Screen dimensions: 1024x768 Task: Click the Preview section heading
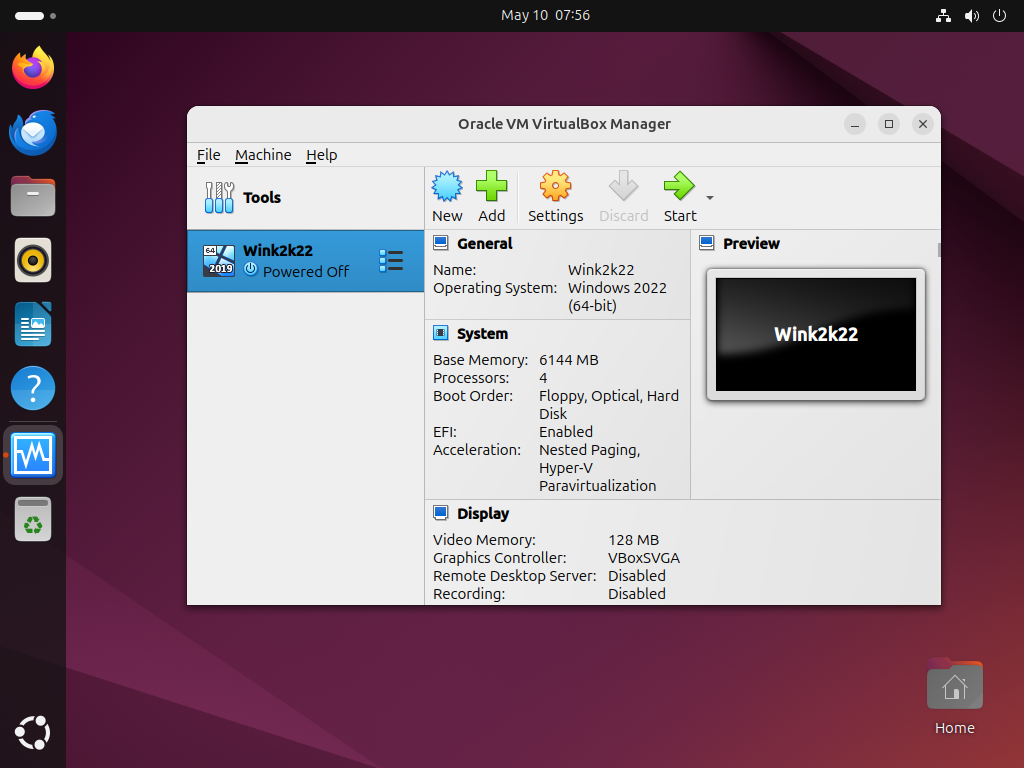pyautogui.click(x=751, y=244)
